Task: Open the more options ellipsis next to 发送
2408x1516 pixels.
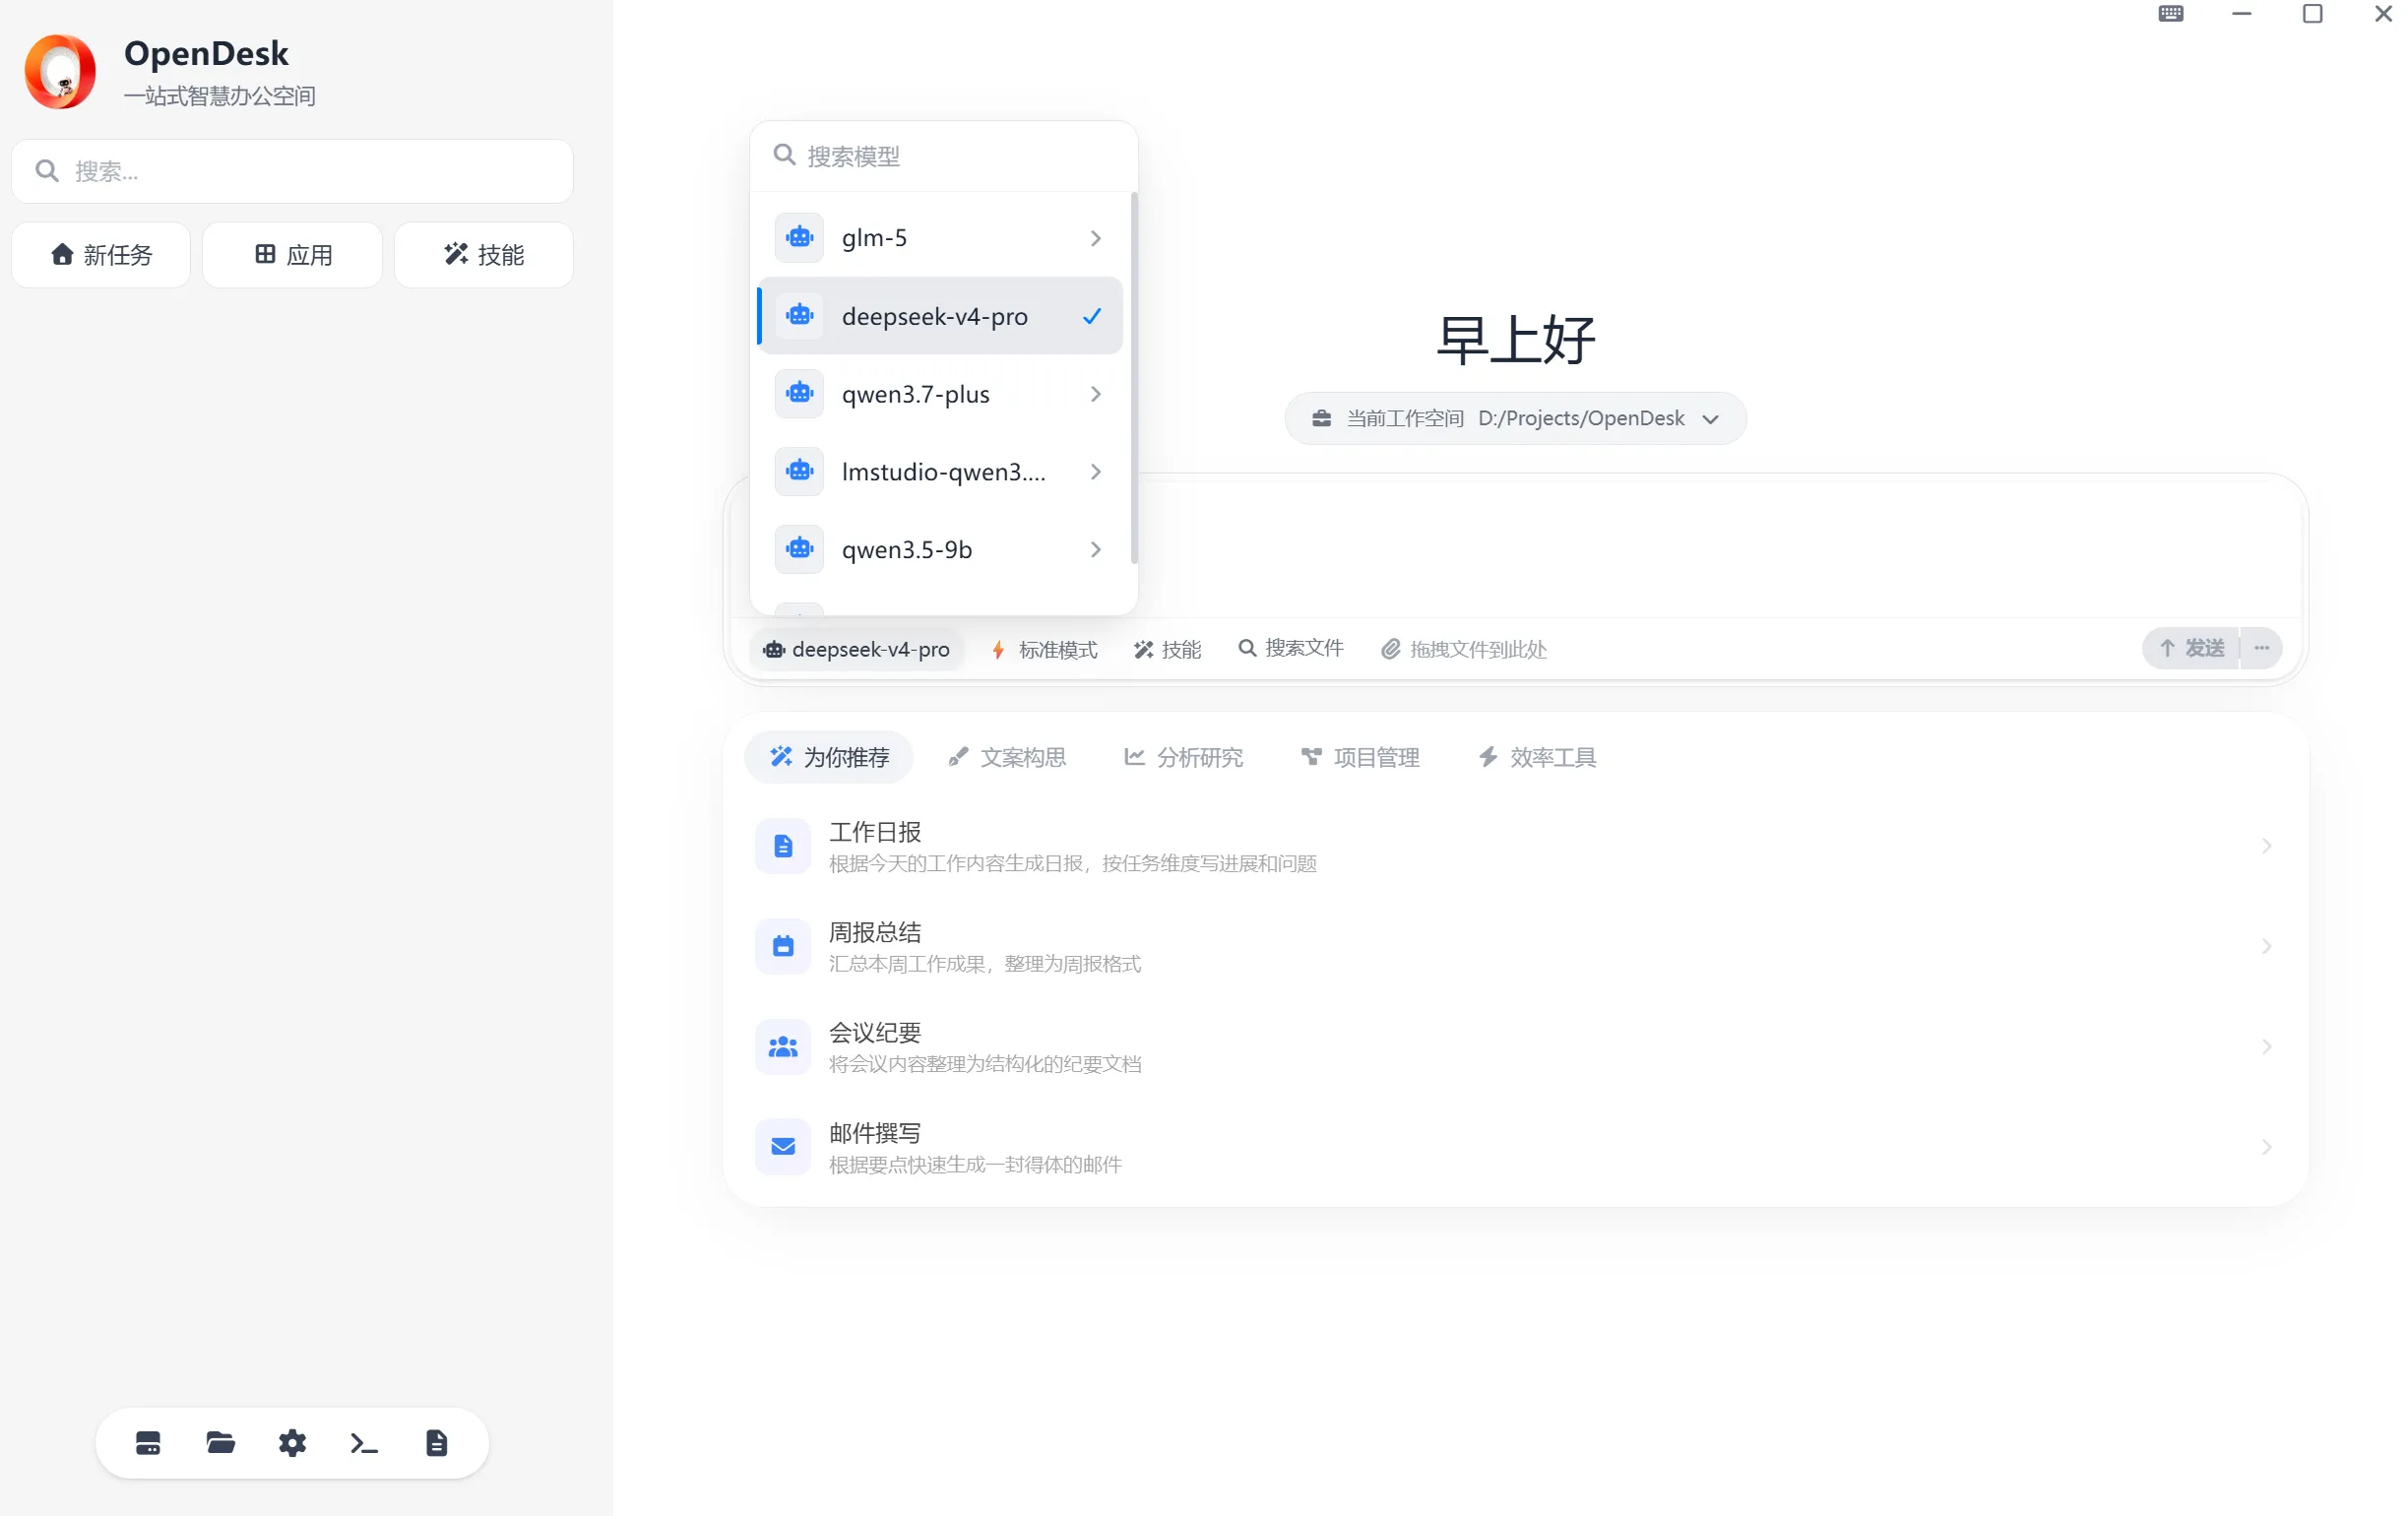Action: tap(2262, 648)
